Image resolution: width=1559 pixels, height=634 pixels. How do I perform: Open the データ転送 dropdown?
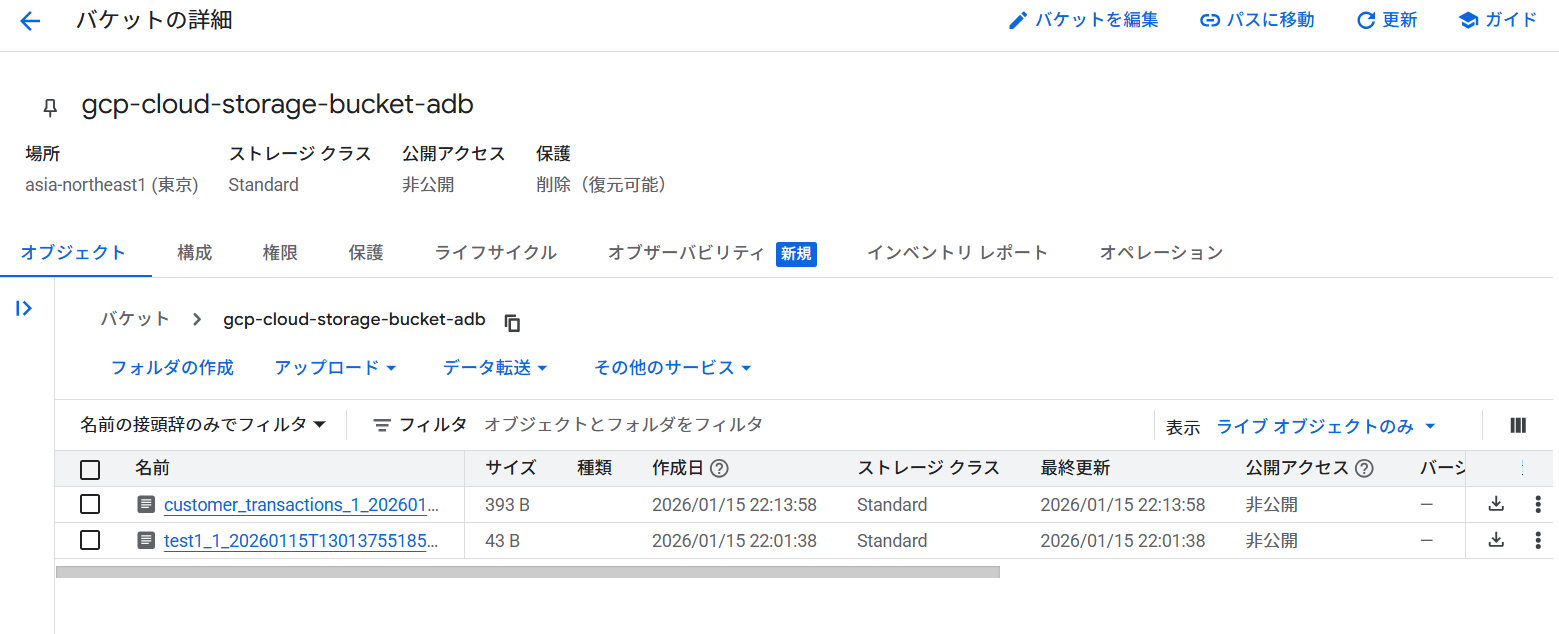coord(495,368)
